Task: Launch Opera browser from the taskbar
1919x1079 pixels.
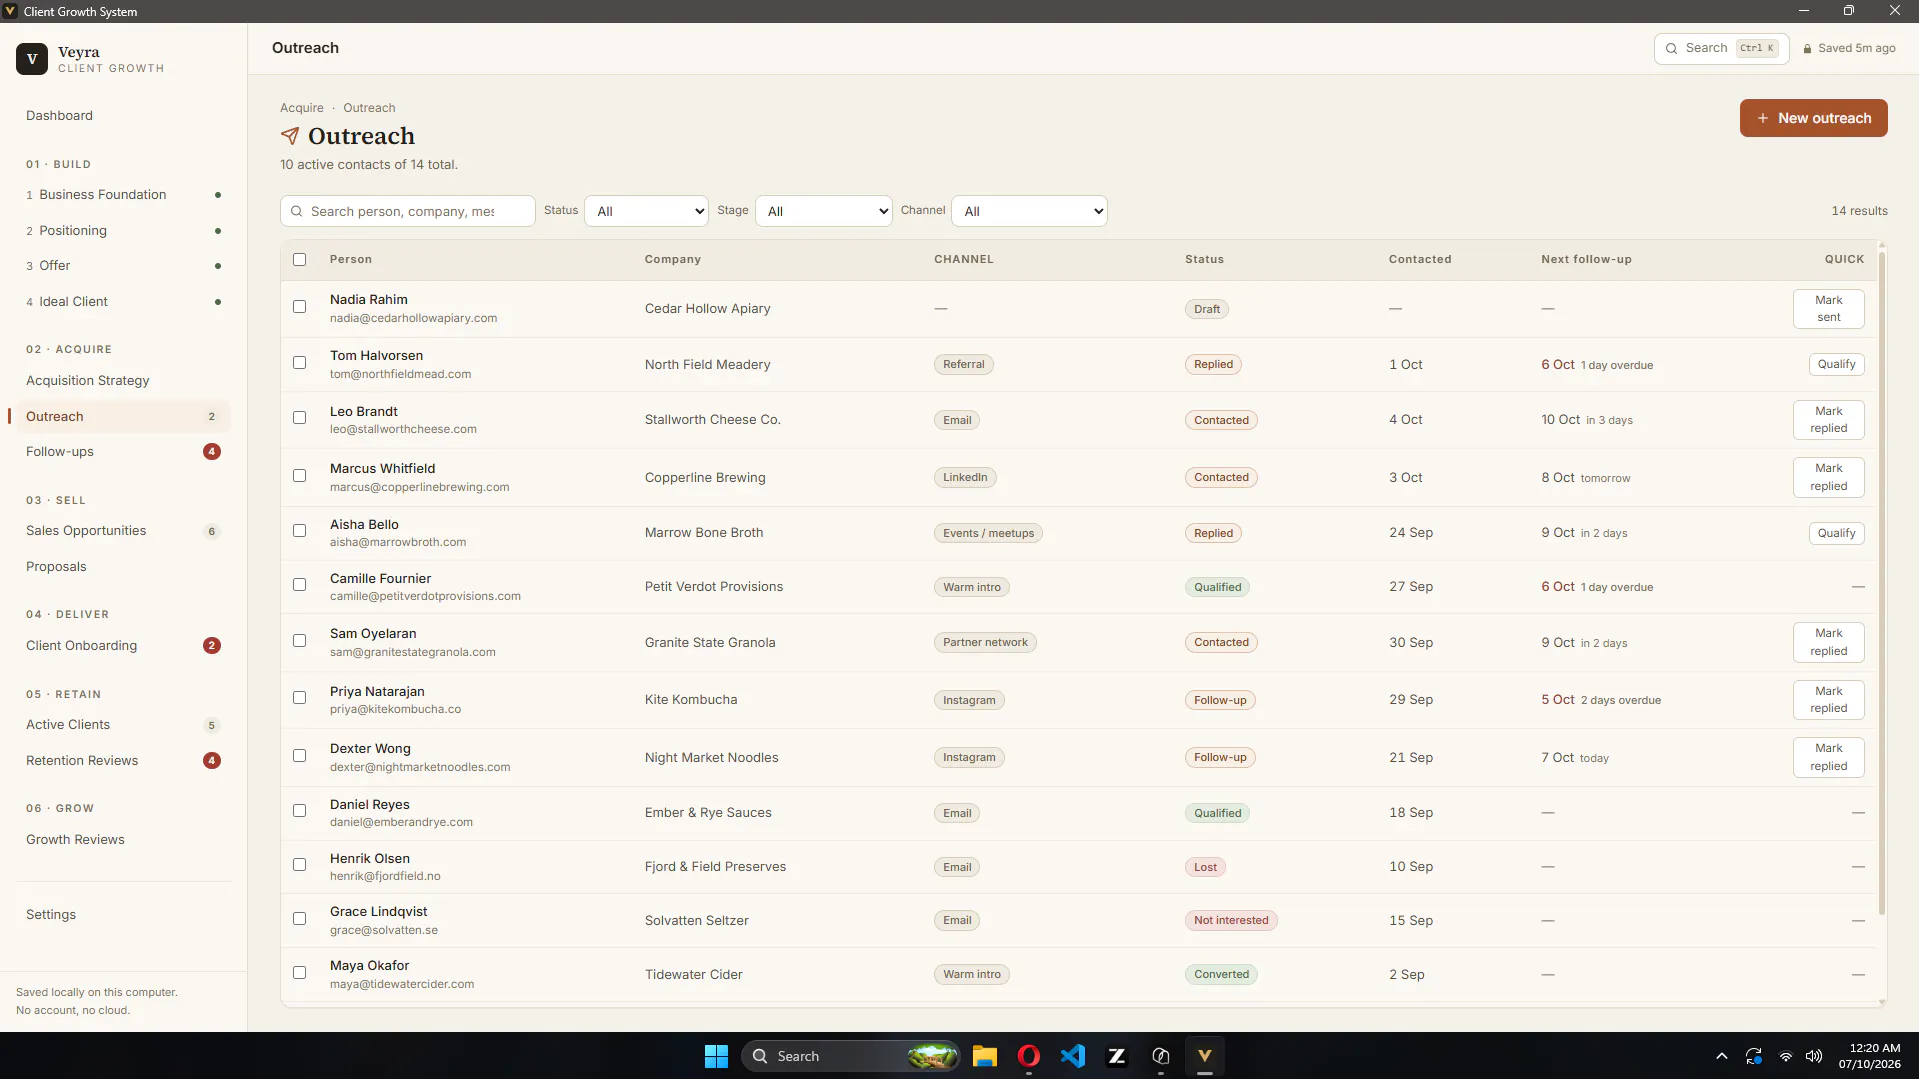Action: pos(1029,1056)
